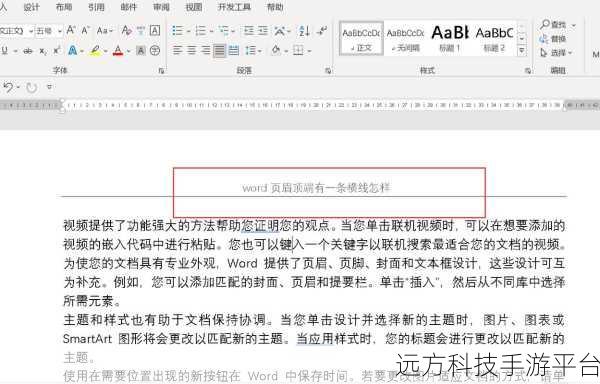Screen dimensions: 600x384
Task: Click header text word 页眉顶端有一条横线怎样
Action: click(330, 188)
